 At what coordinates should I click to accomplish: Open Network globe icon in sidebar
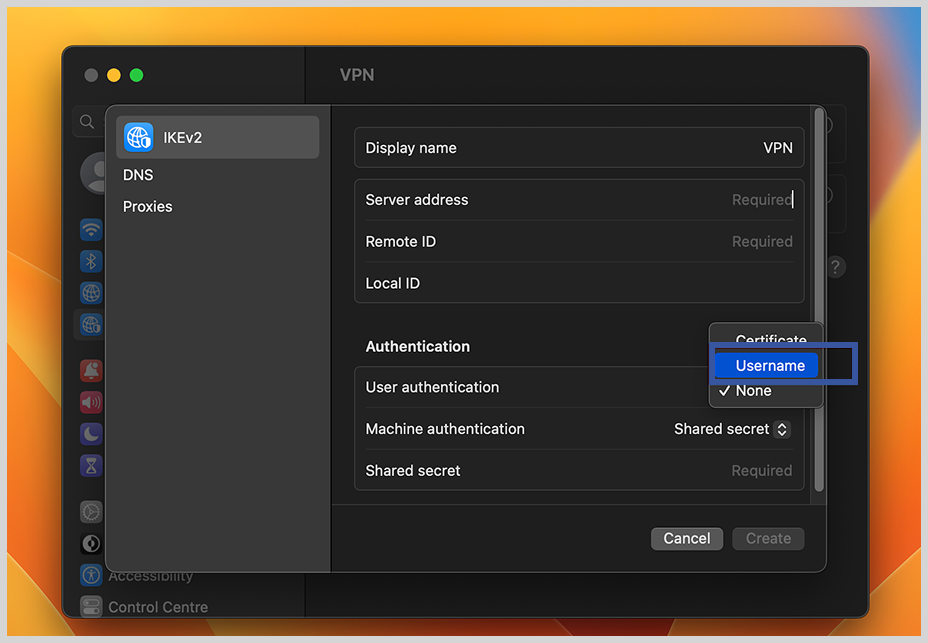(91, 292)
